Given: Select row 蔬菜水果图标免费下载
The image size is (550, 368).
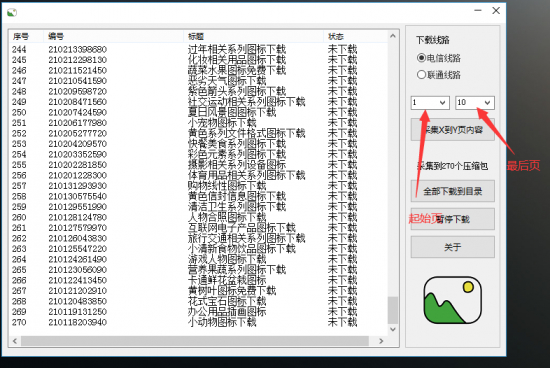Looking at the screenshot, I should click(x=199, y=70).
